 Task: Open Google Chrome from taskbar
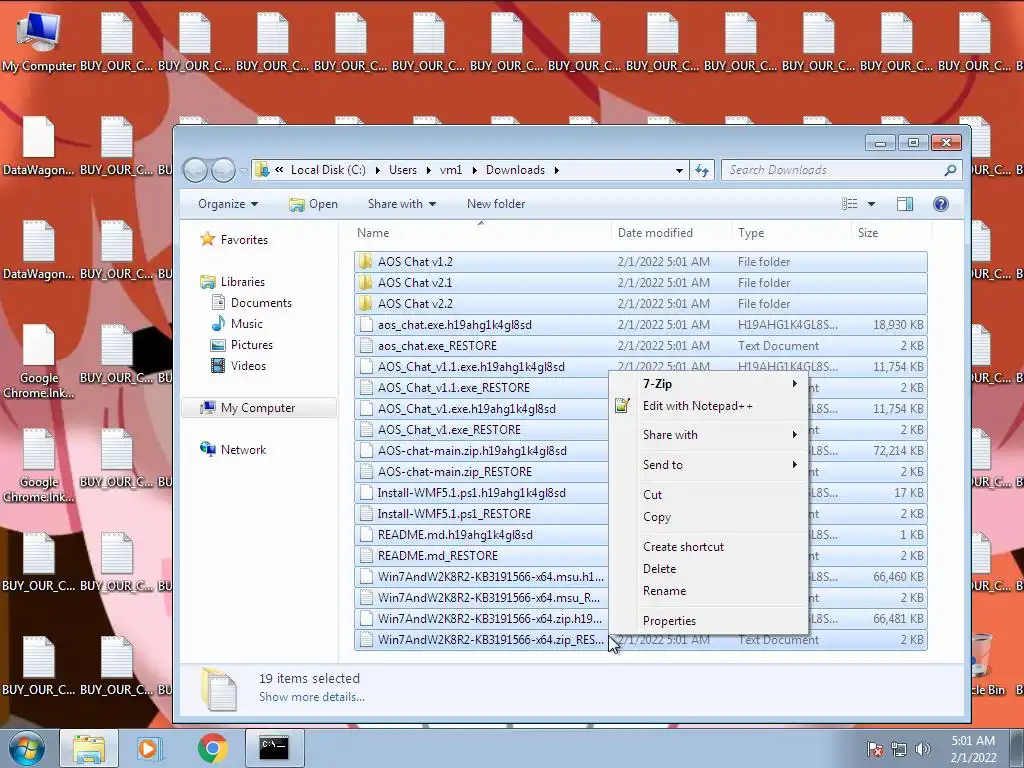click(212, 748)
